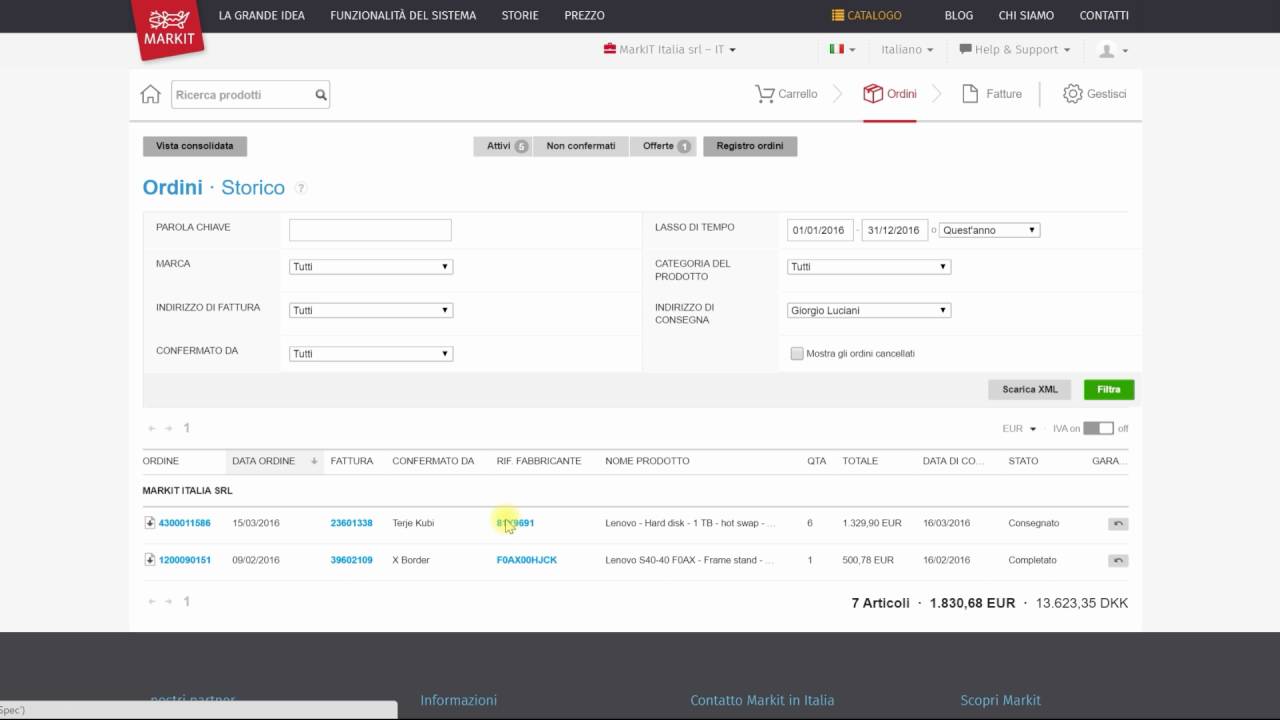1280x720 pixels.
Task: Open the Marca dropdown
Action: pyautogui.click(x=371, y=267)
